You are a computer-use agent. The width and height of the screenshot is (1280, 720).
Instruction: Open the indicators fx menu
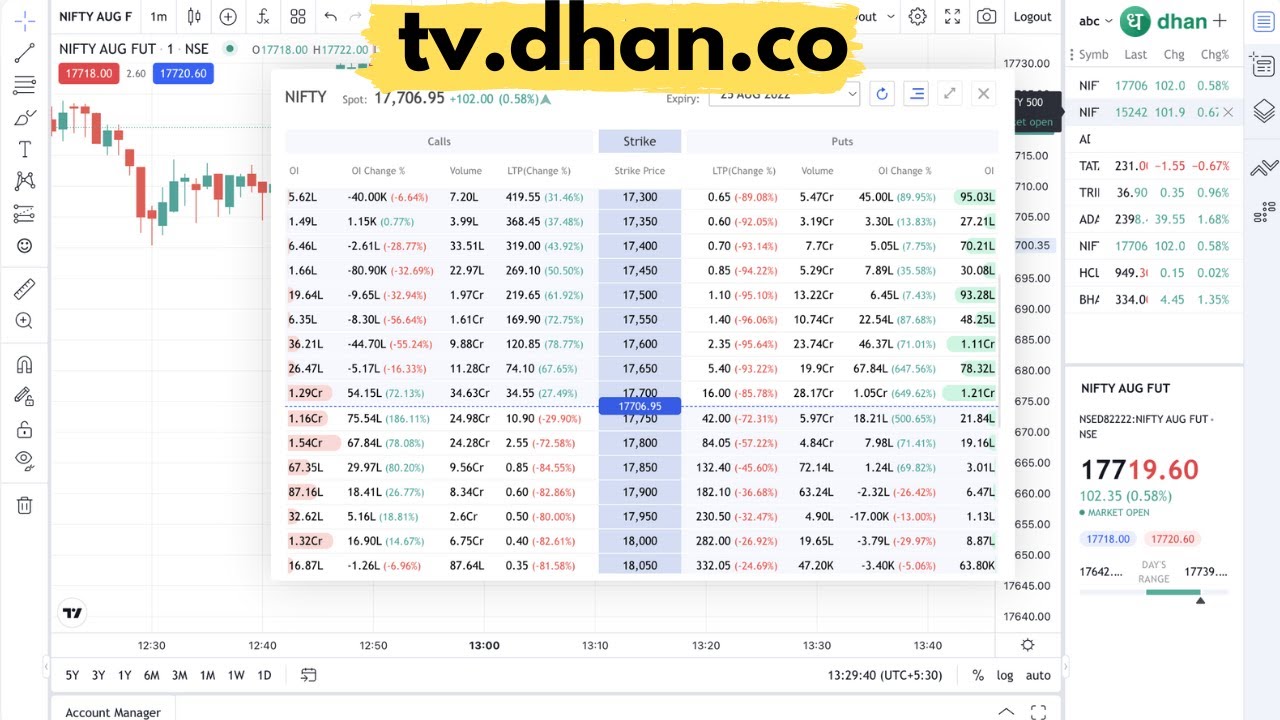263,17
